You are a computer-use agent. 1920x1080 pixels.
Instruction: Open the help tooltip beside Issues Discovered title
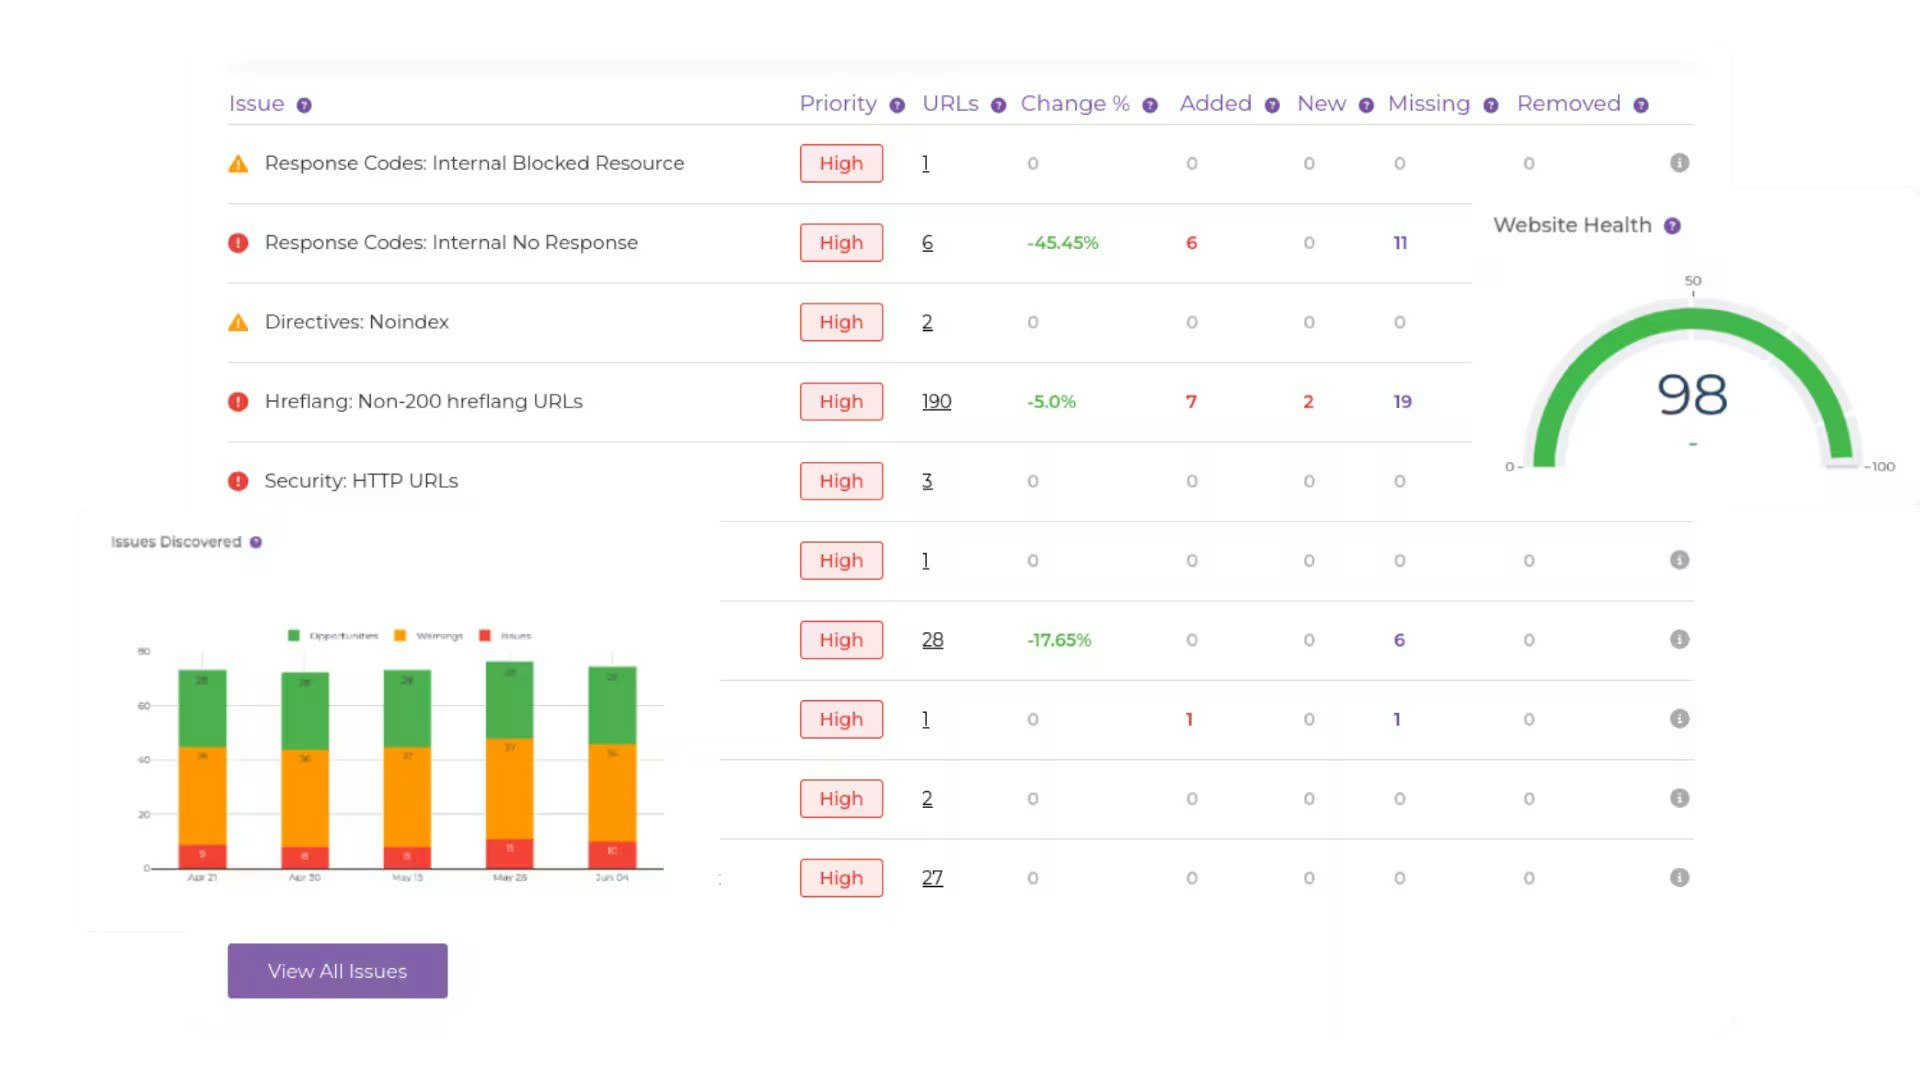[256, 541]
